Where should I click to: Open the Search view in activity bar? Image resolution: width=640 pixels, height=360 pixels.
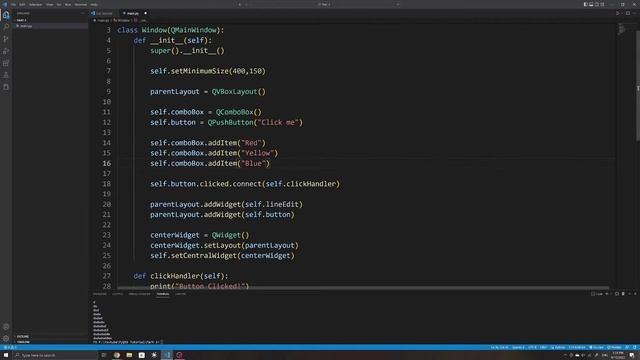6,27
